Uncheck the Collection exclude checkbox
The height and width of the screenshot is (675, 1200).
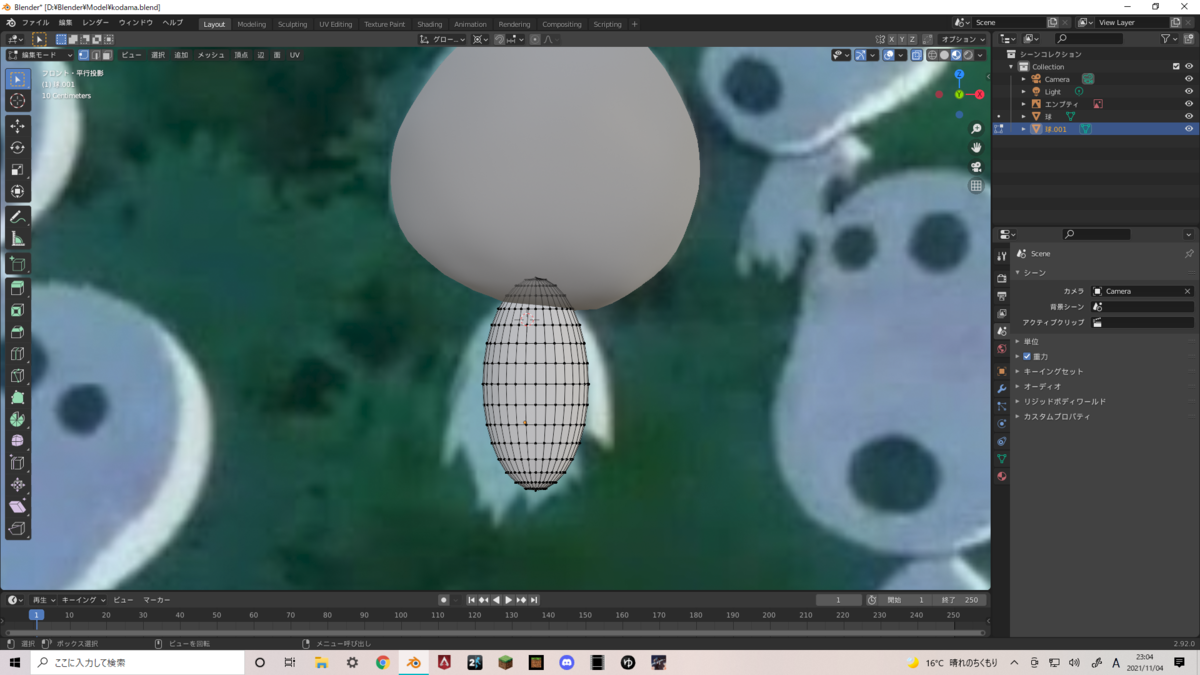[x=1176, y=67]
